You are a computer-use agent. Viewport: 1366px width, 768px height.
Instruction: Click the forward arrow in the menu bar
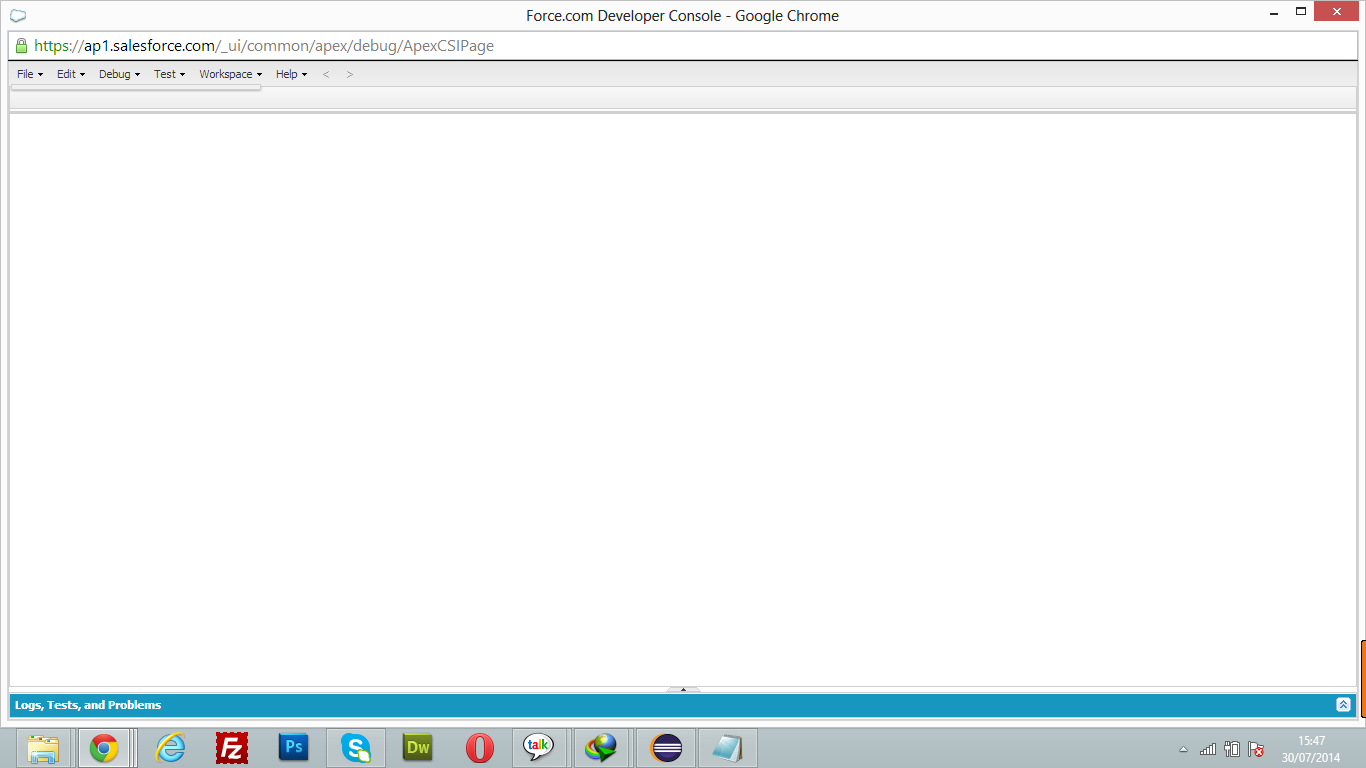[350, 74]
